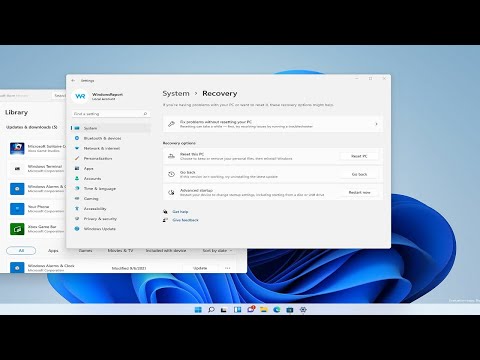This screenshot has height=360, width=480.
Task: Click the Accessibility figure icon
Action: [77, 208]
